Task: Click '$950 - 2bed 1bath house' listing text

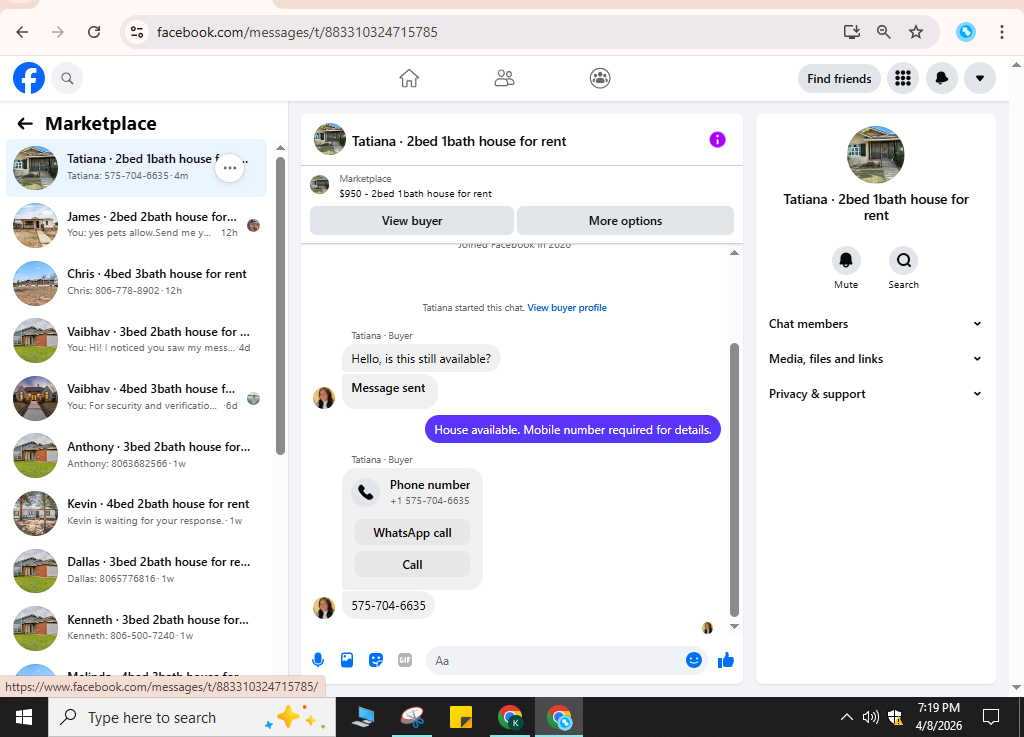Action: point(415,194)
